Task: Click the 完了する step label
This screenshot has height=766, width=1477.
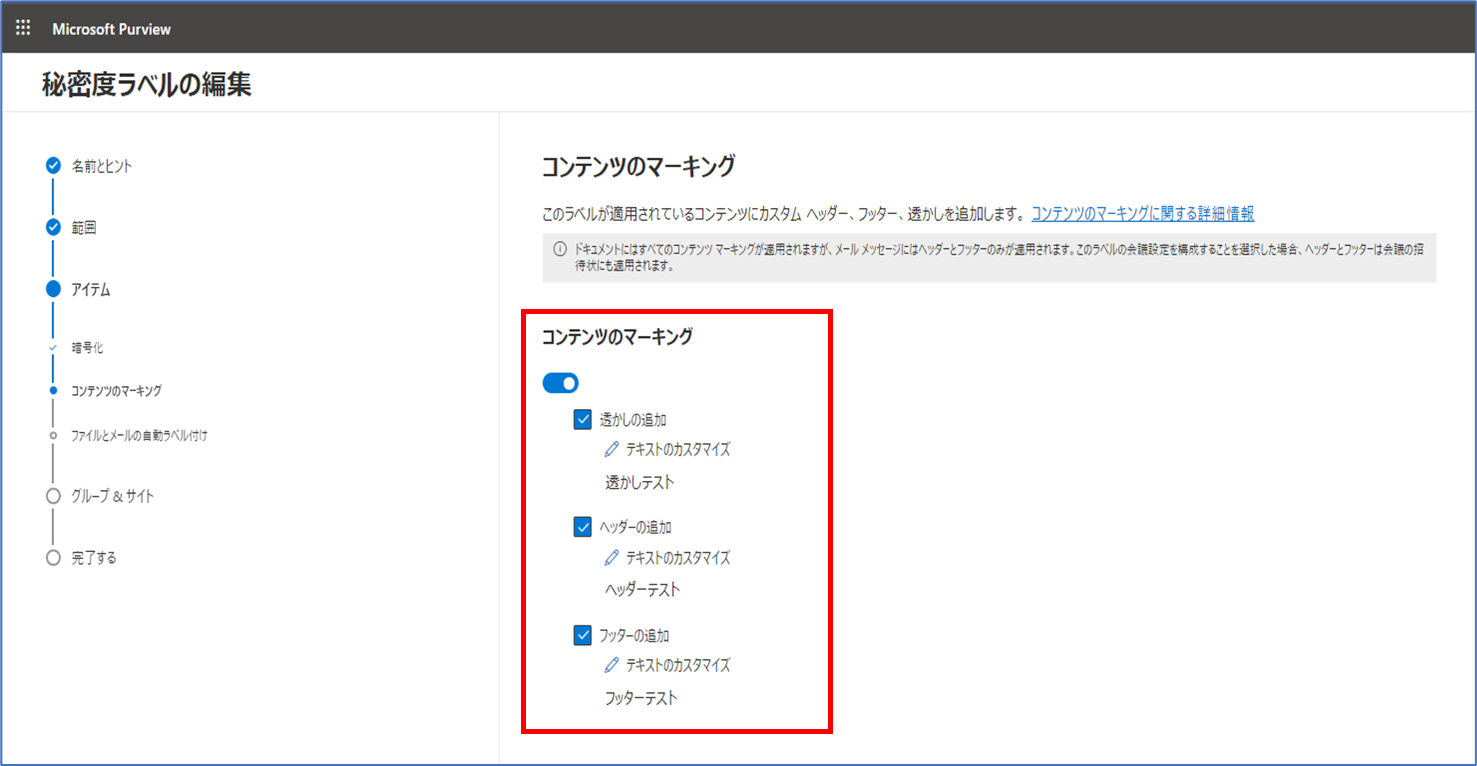Action: pyautogui.click(x=94, y=558)
